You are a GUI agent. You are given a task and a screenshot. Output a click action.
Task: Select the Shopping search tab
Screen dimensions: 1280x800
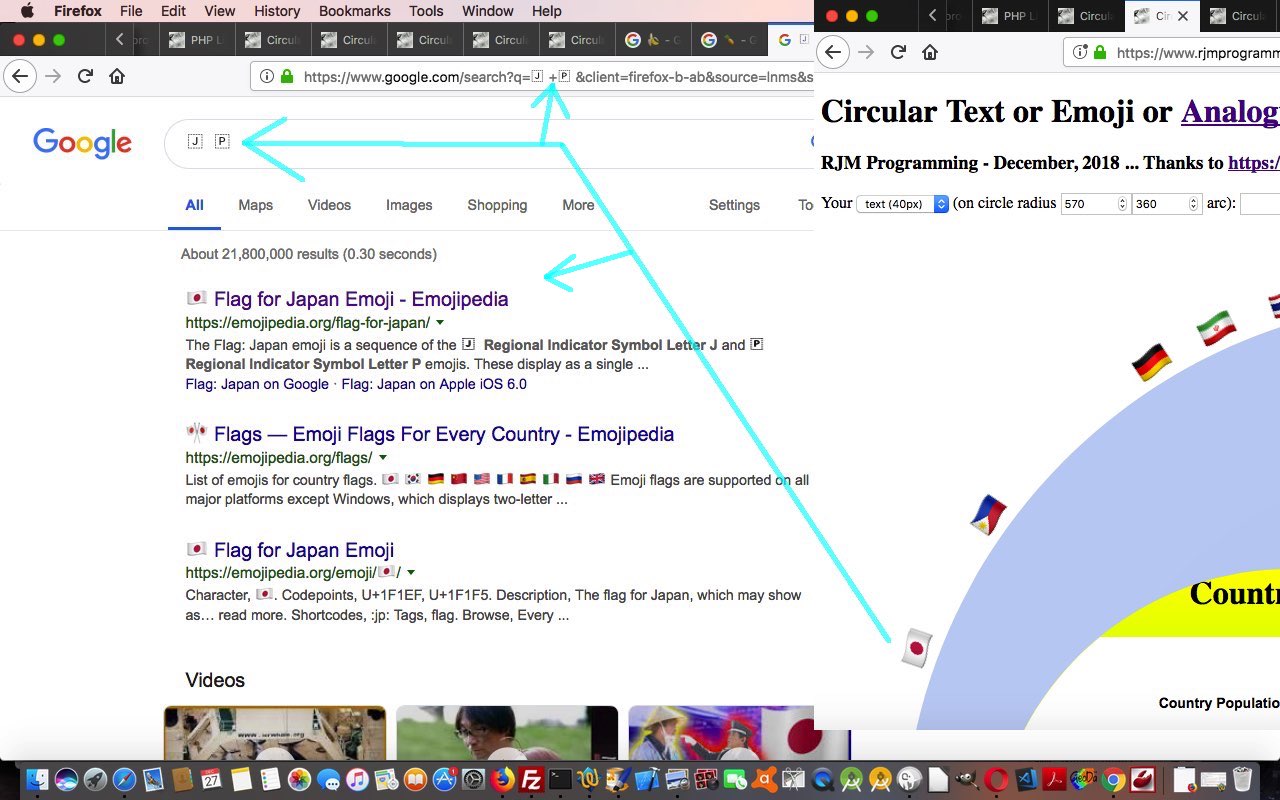(x=497, y=205)
